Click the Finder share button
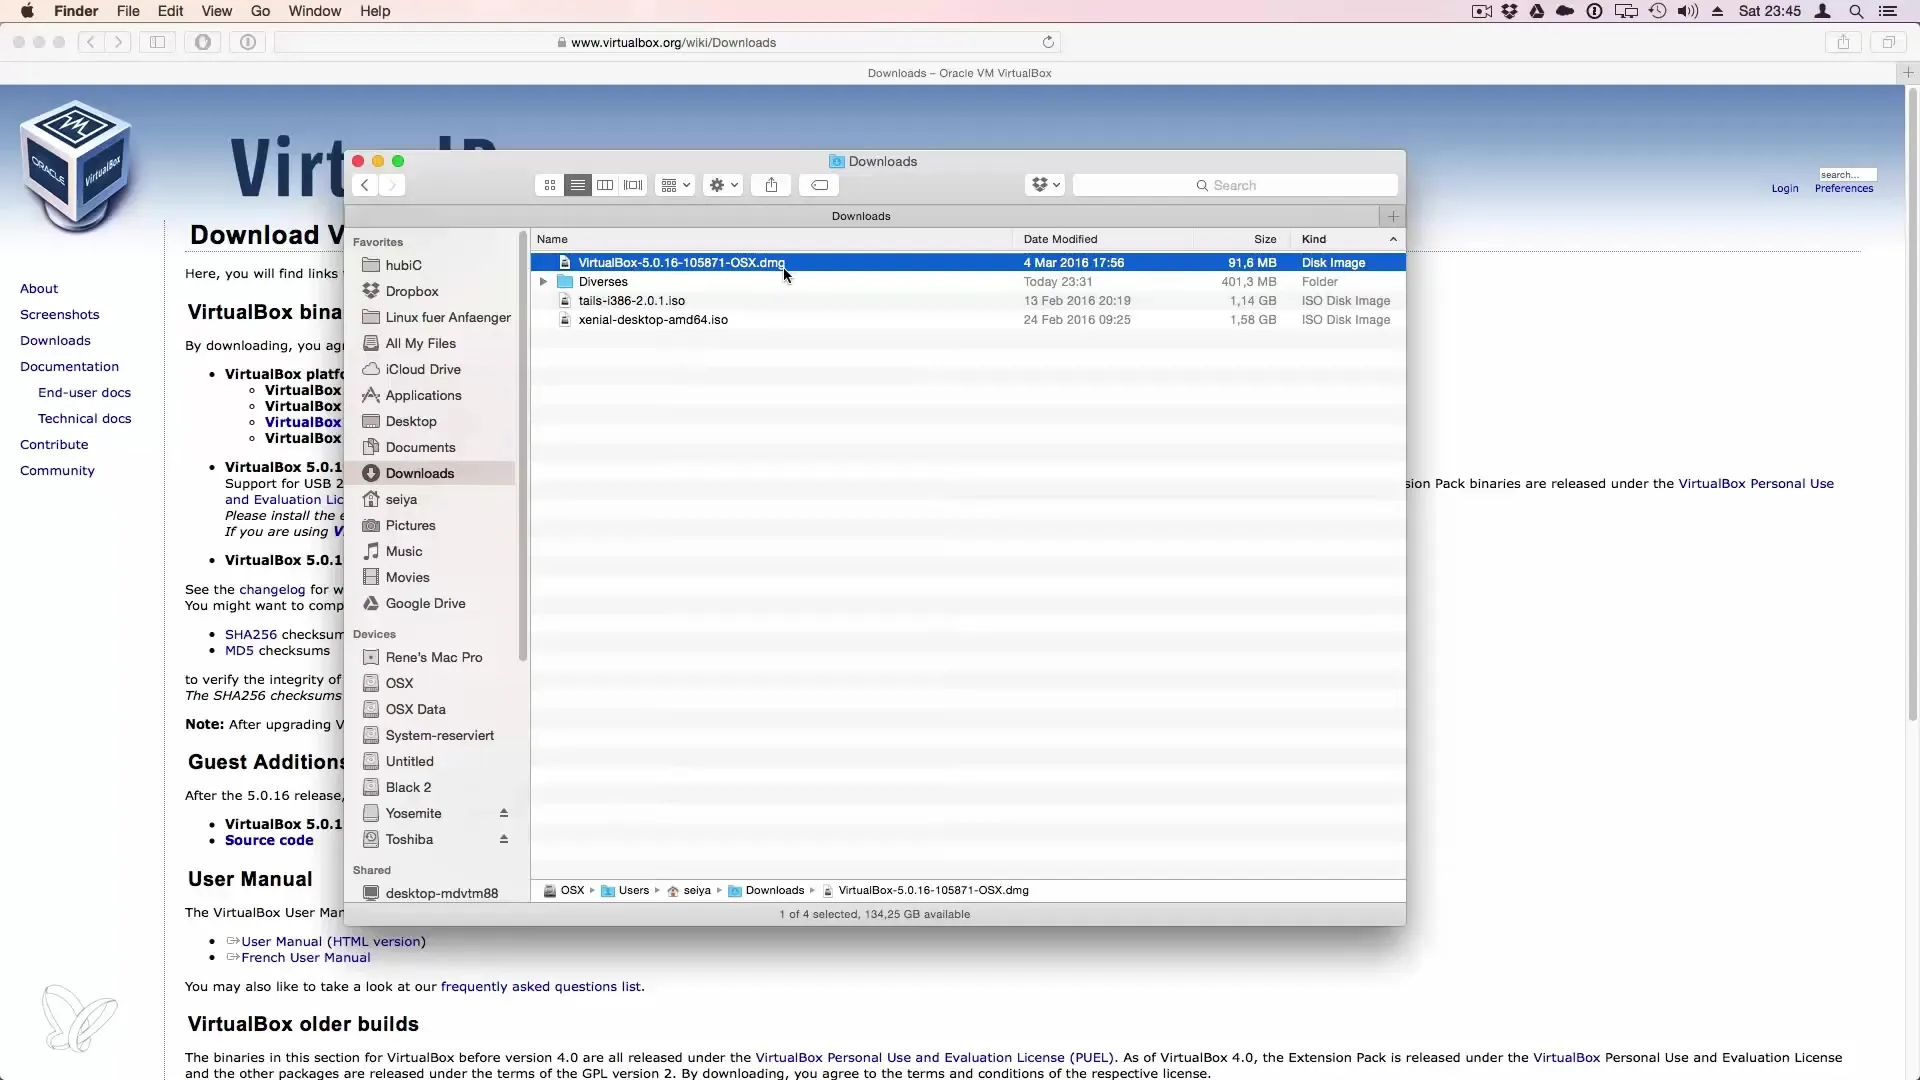 (771, 185)
